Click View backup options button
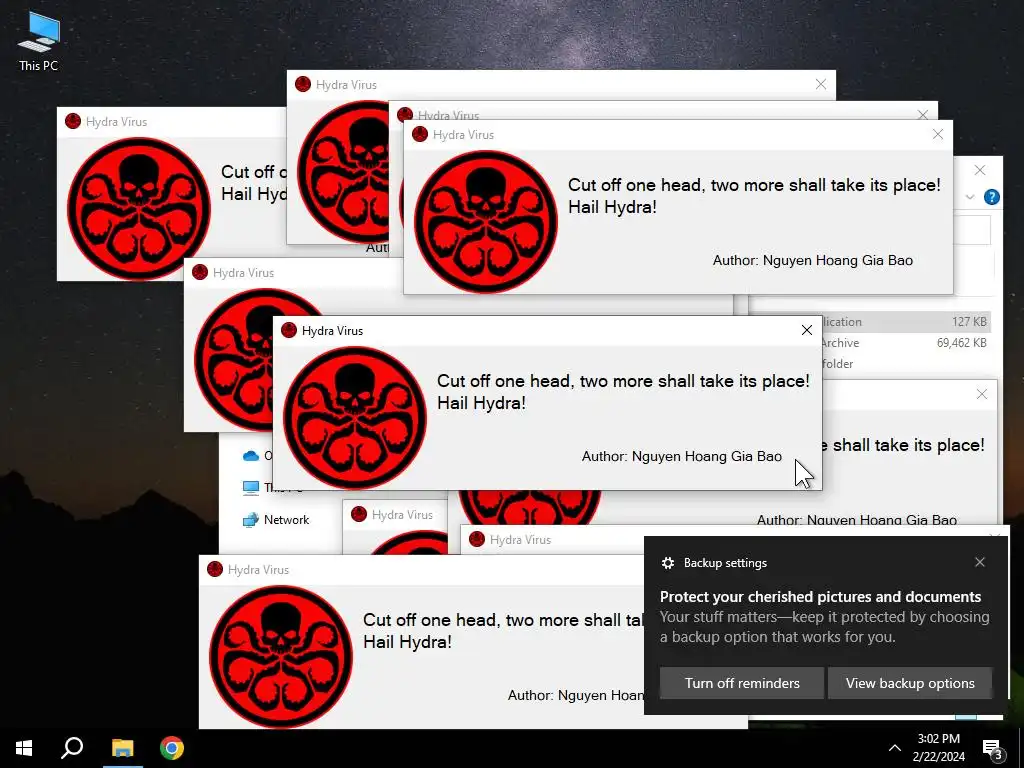The height and width of the screenshot is (768, 1024). click(910, 683)
